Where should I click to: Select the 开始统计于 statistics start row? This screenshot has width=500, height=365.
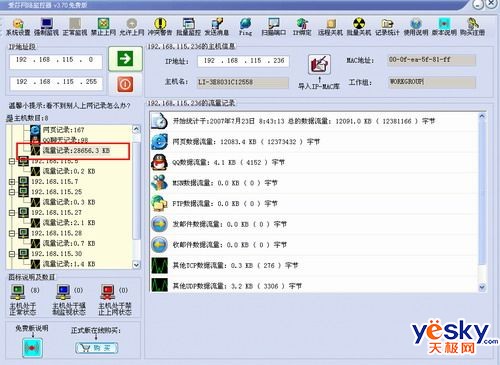(314, 121)
